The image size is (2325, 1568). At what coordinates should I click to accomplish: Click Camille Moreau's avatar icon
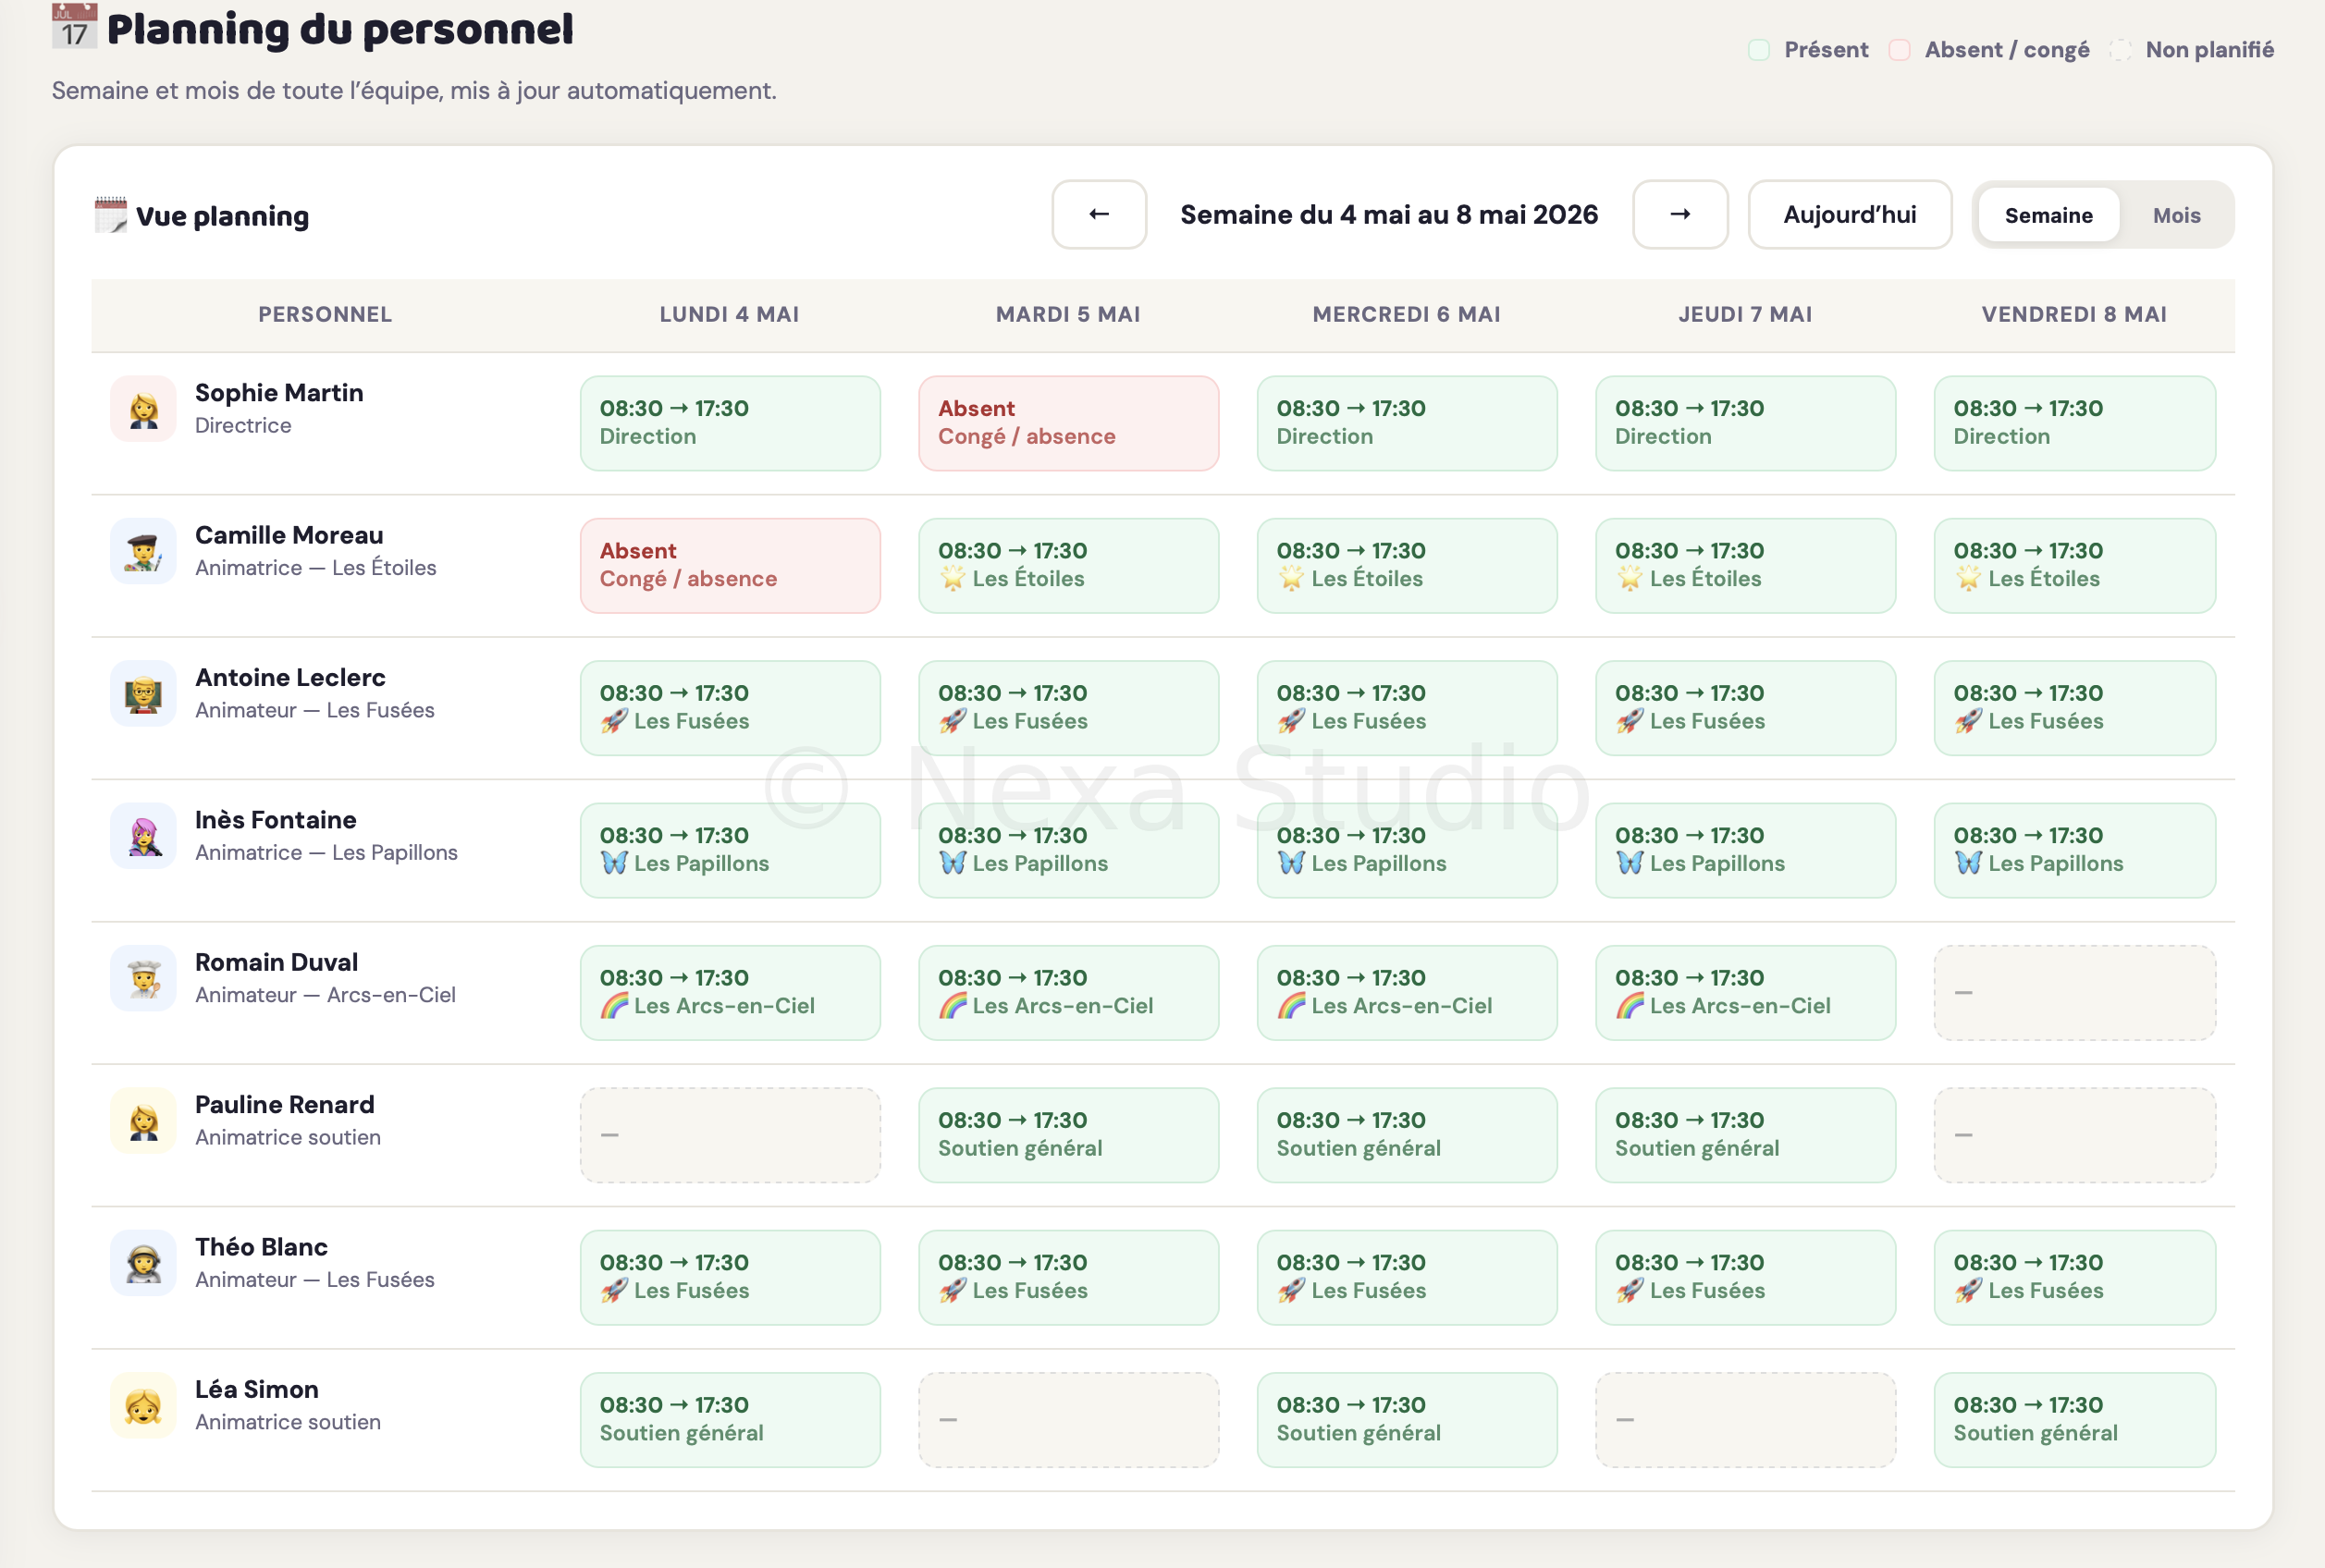pyautogui.click(x=143, y=551)
